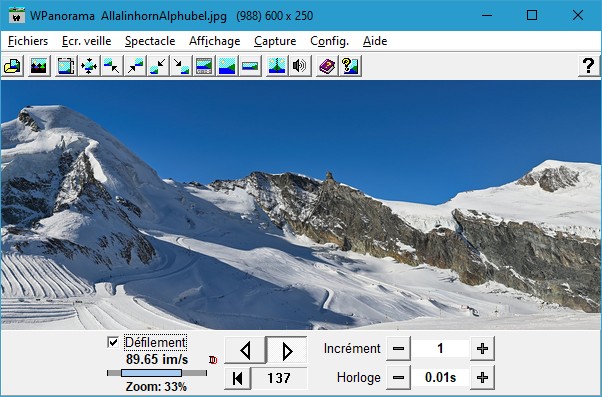The width and height of the screenshot is (602, 397).
Task: Click the mountain panorama image
Action: pyautogui.click(x=301, y=205)
